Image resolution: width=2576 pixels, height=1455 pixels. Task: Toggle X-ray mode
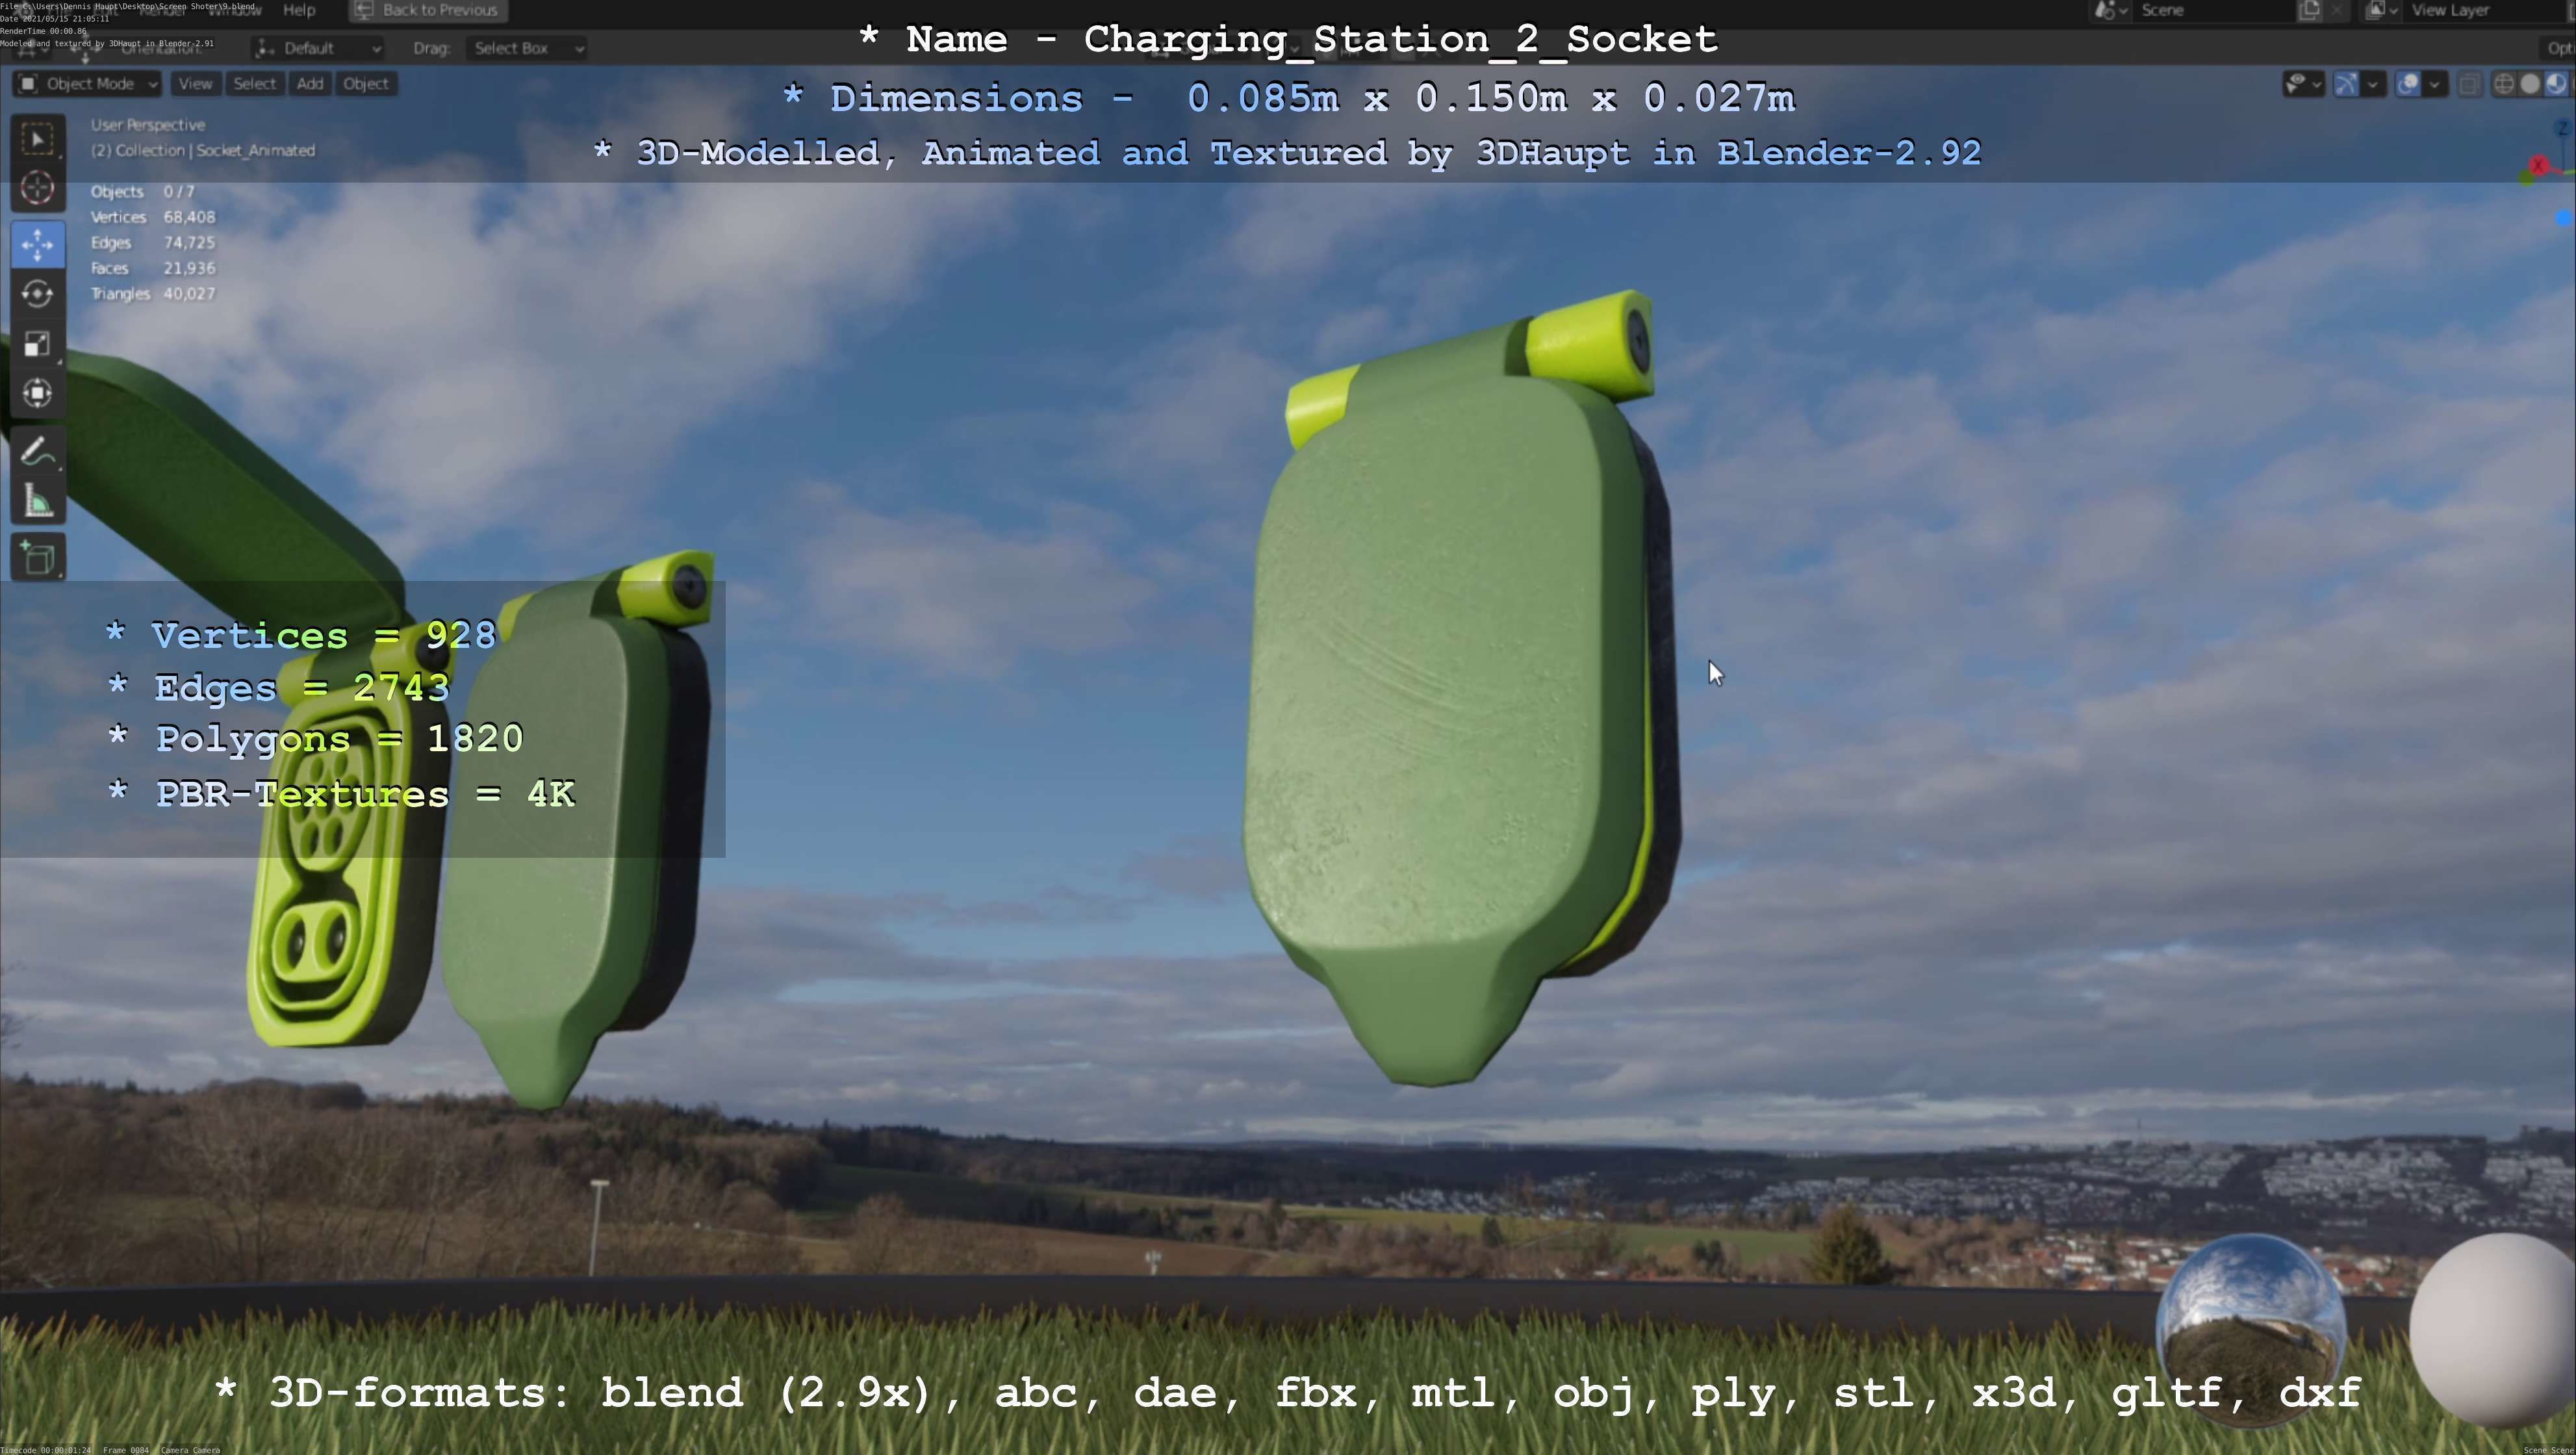pos(2469,84)
